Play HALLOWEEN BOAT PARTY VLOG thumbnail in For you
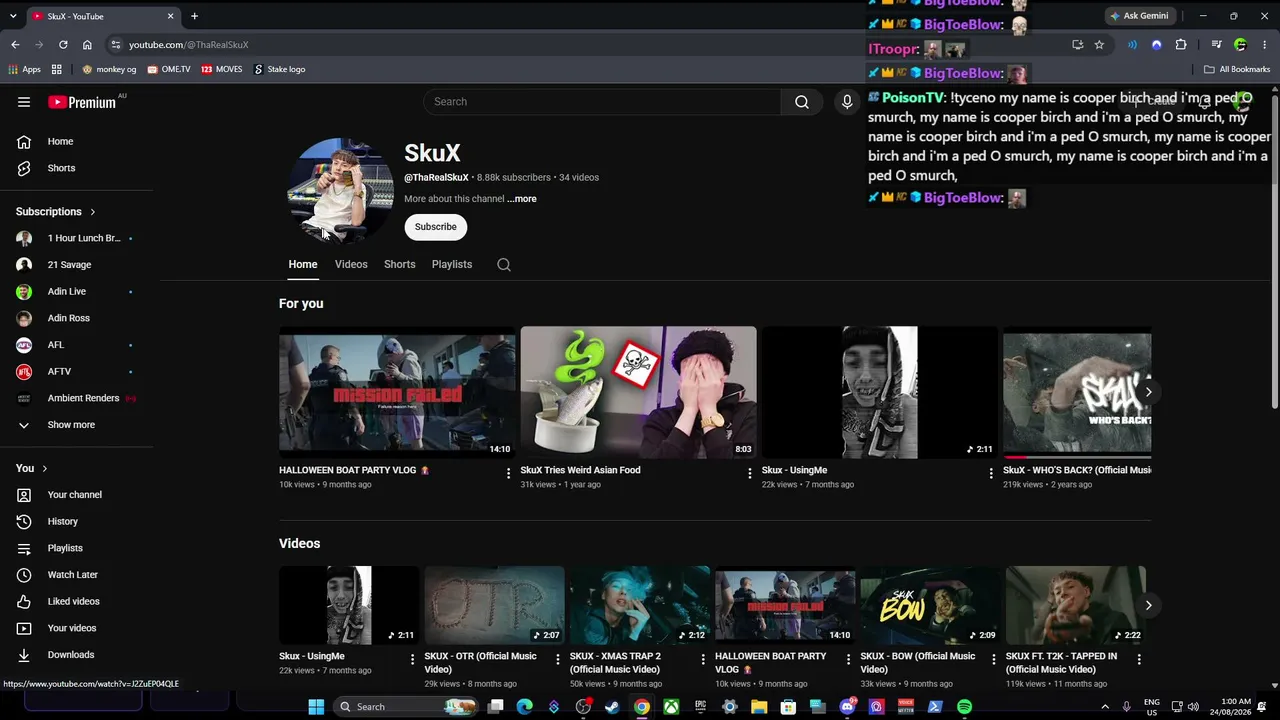Image resolution: width=1280 pixels, height=720 pixels. pyautogui.click(x=397, y=392)
